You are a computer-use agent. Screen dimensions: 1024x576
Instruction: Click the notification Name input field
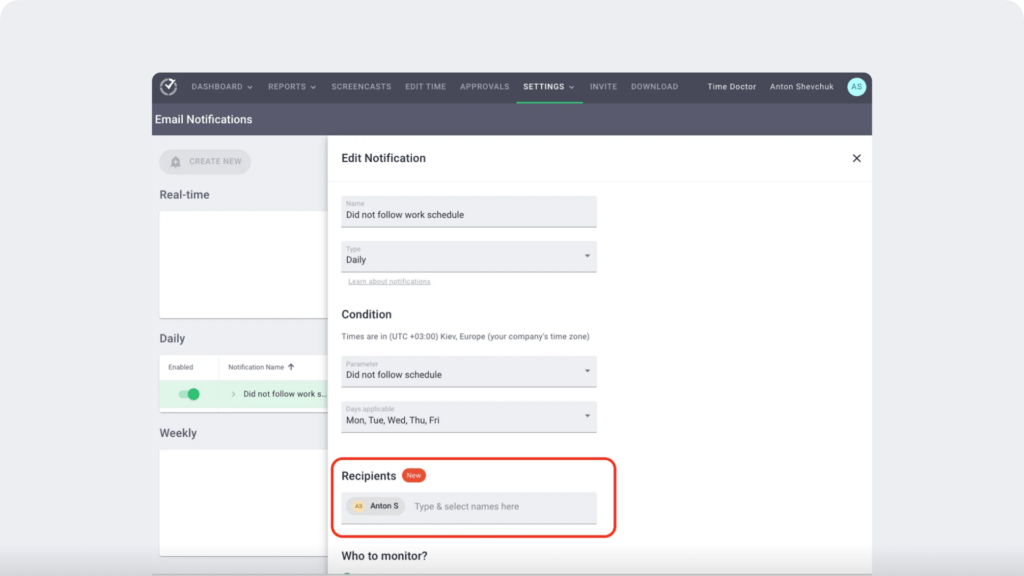point(468,212)
